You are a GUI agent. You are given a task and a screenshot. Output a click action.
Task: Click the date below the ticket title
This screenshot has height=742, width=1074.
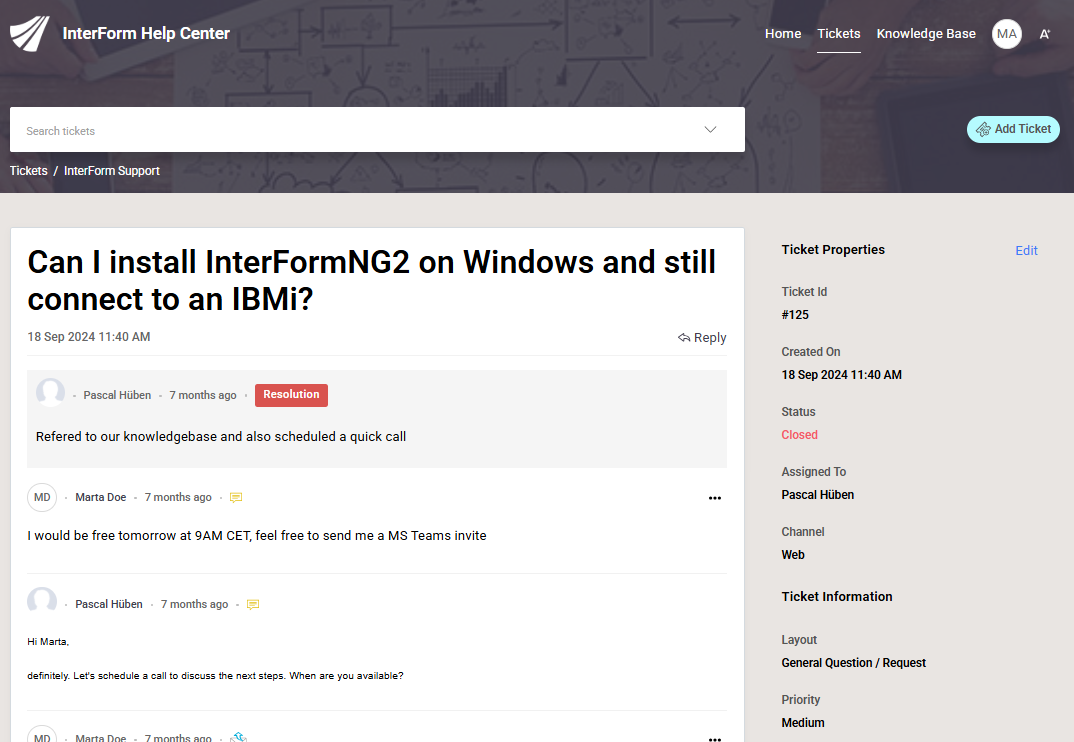pos(89,336)
